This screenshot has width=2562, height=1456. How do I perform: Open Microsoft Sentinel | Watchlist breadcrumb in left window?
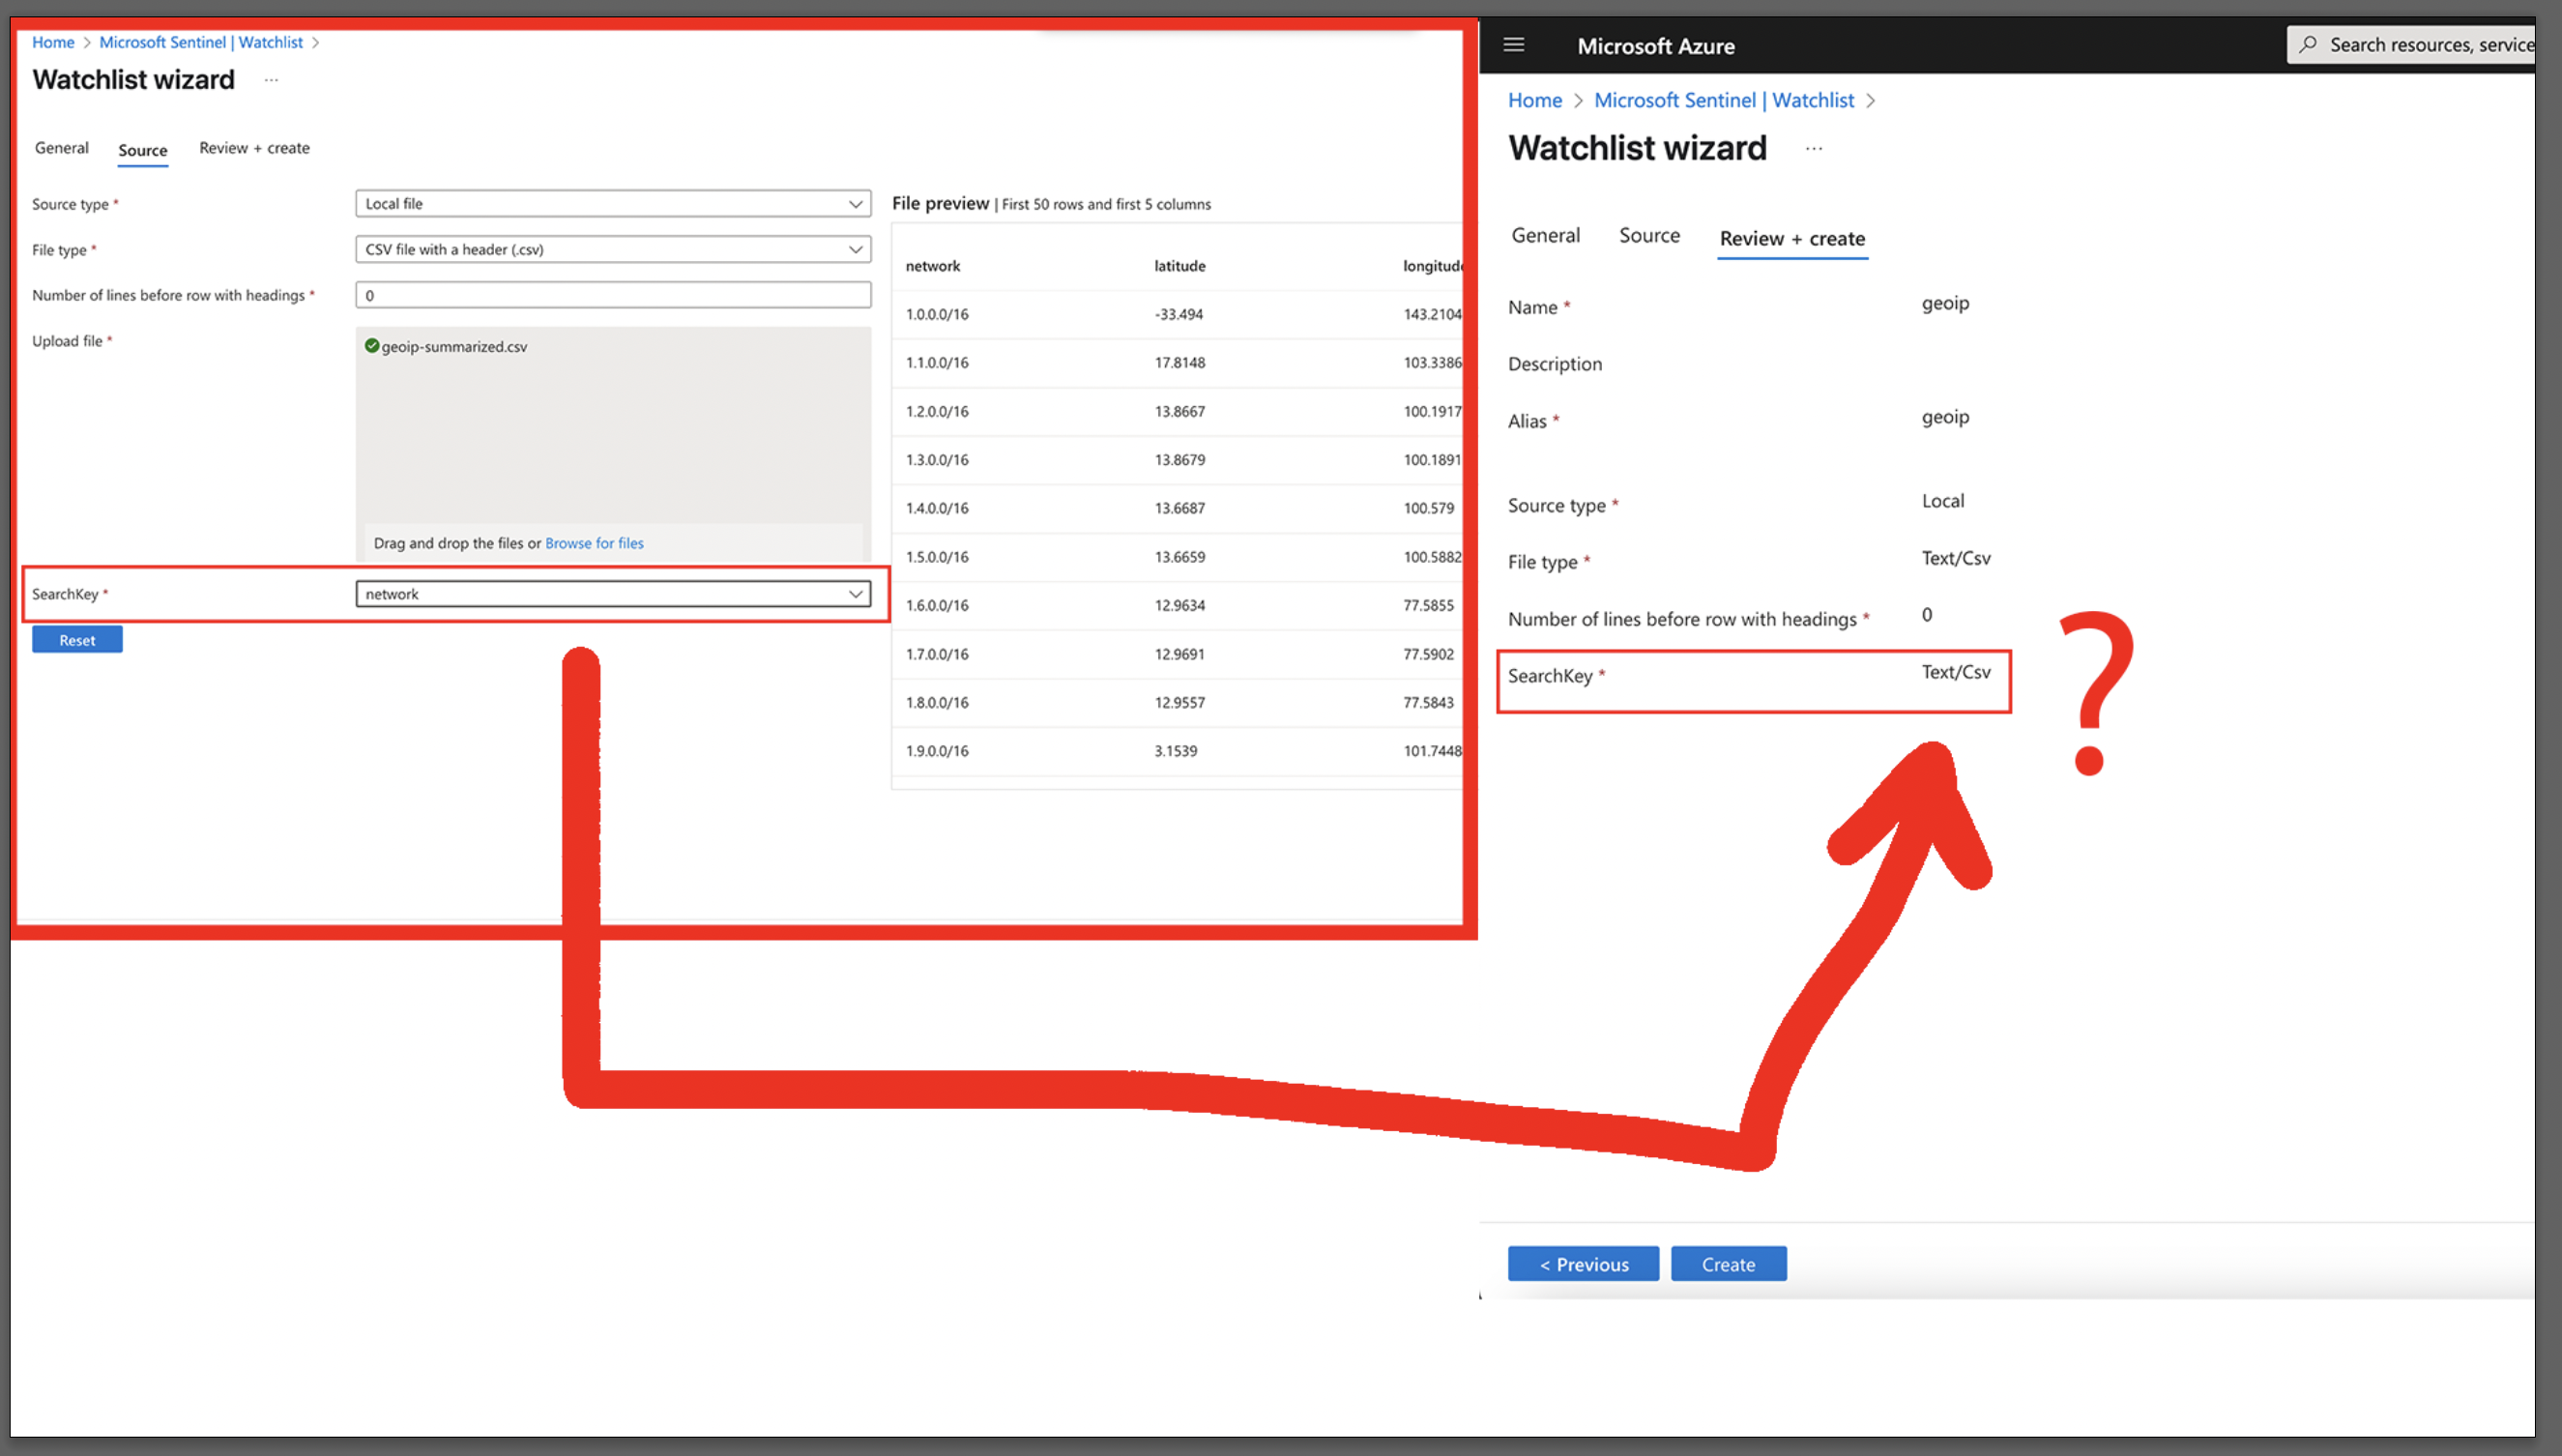(x=201, y=42)
